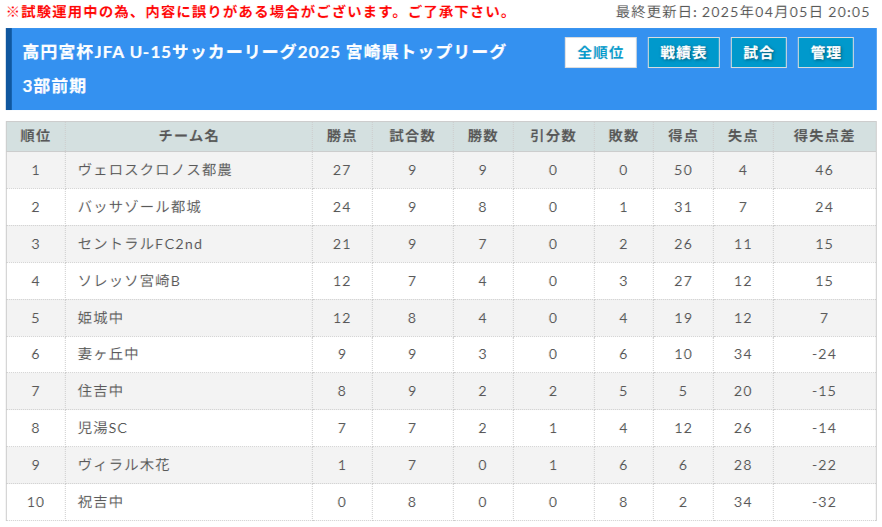Click 児湯SC in the table
Image resolution: width=882 pixels, height=527 pixels.
coord(102,428)
